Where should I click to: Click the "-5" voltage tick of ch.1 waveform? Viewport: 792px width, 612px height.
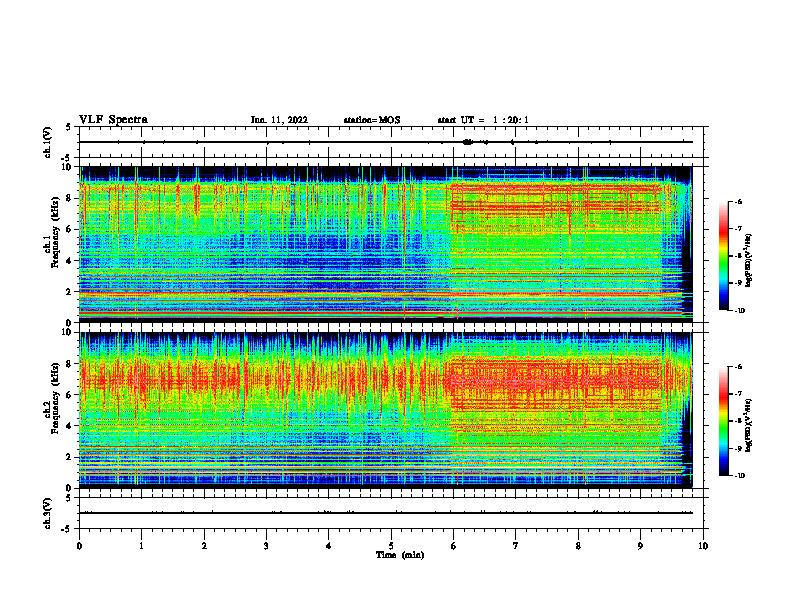coord(67,158)
